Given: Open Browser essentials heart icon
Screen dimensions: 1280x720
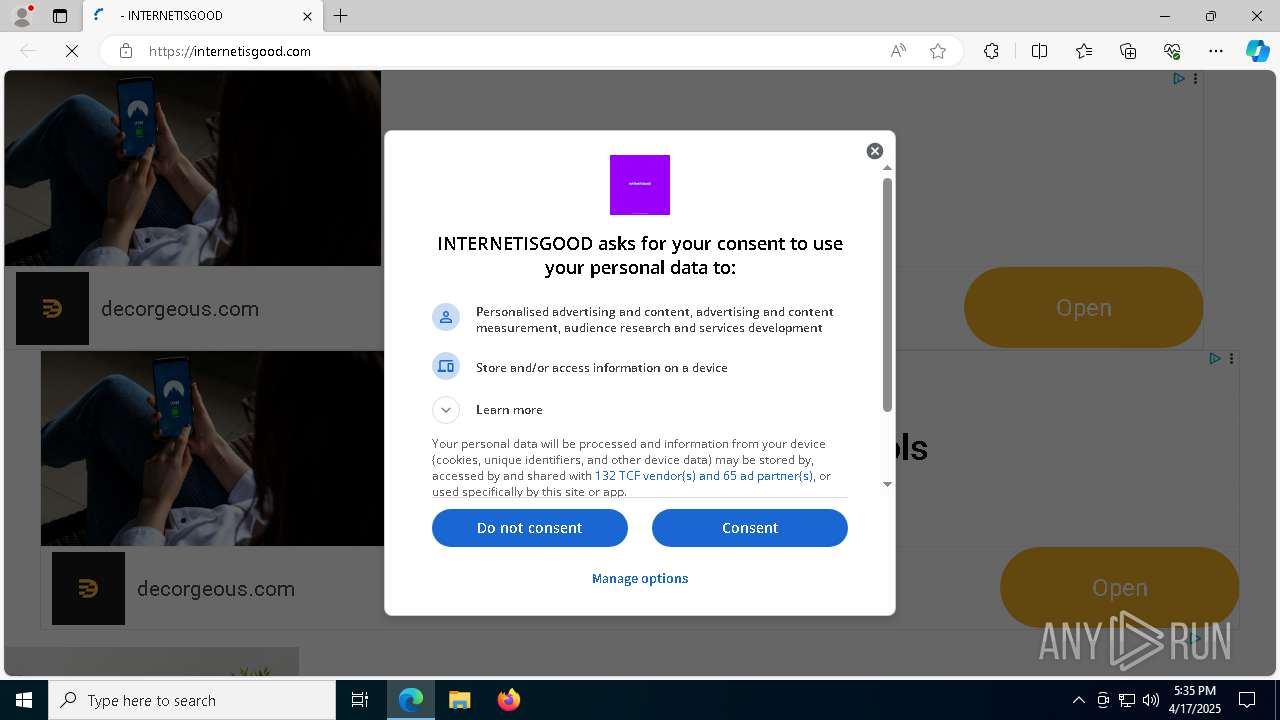Looking at the screenshot, I should click(x=1172, y=51).
